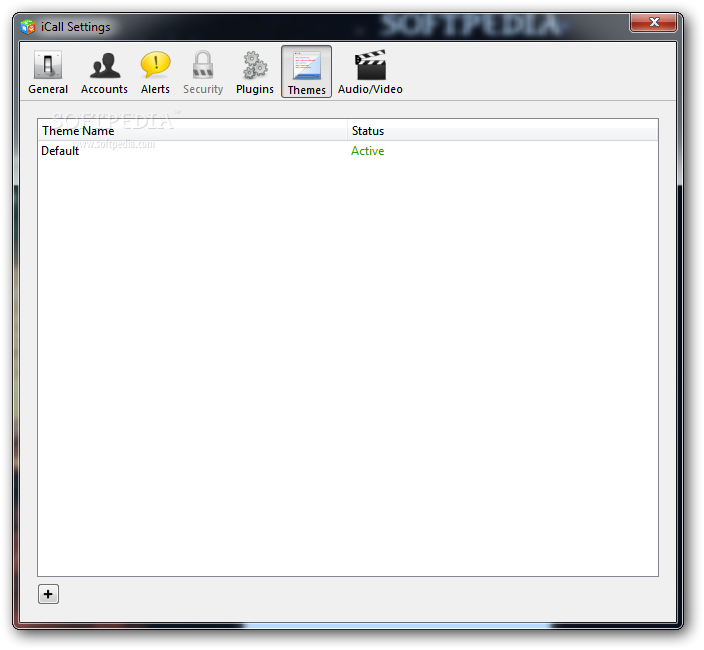Click the iCall app icon in title bar
The image size is (704, 650).
pos(28,27)
